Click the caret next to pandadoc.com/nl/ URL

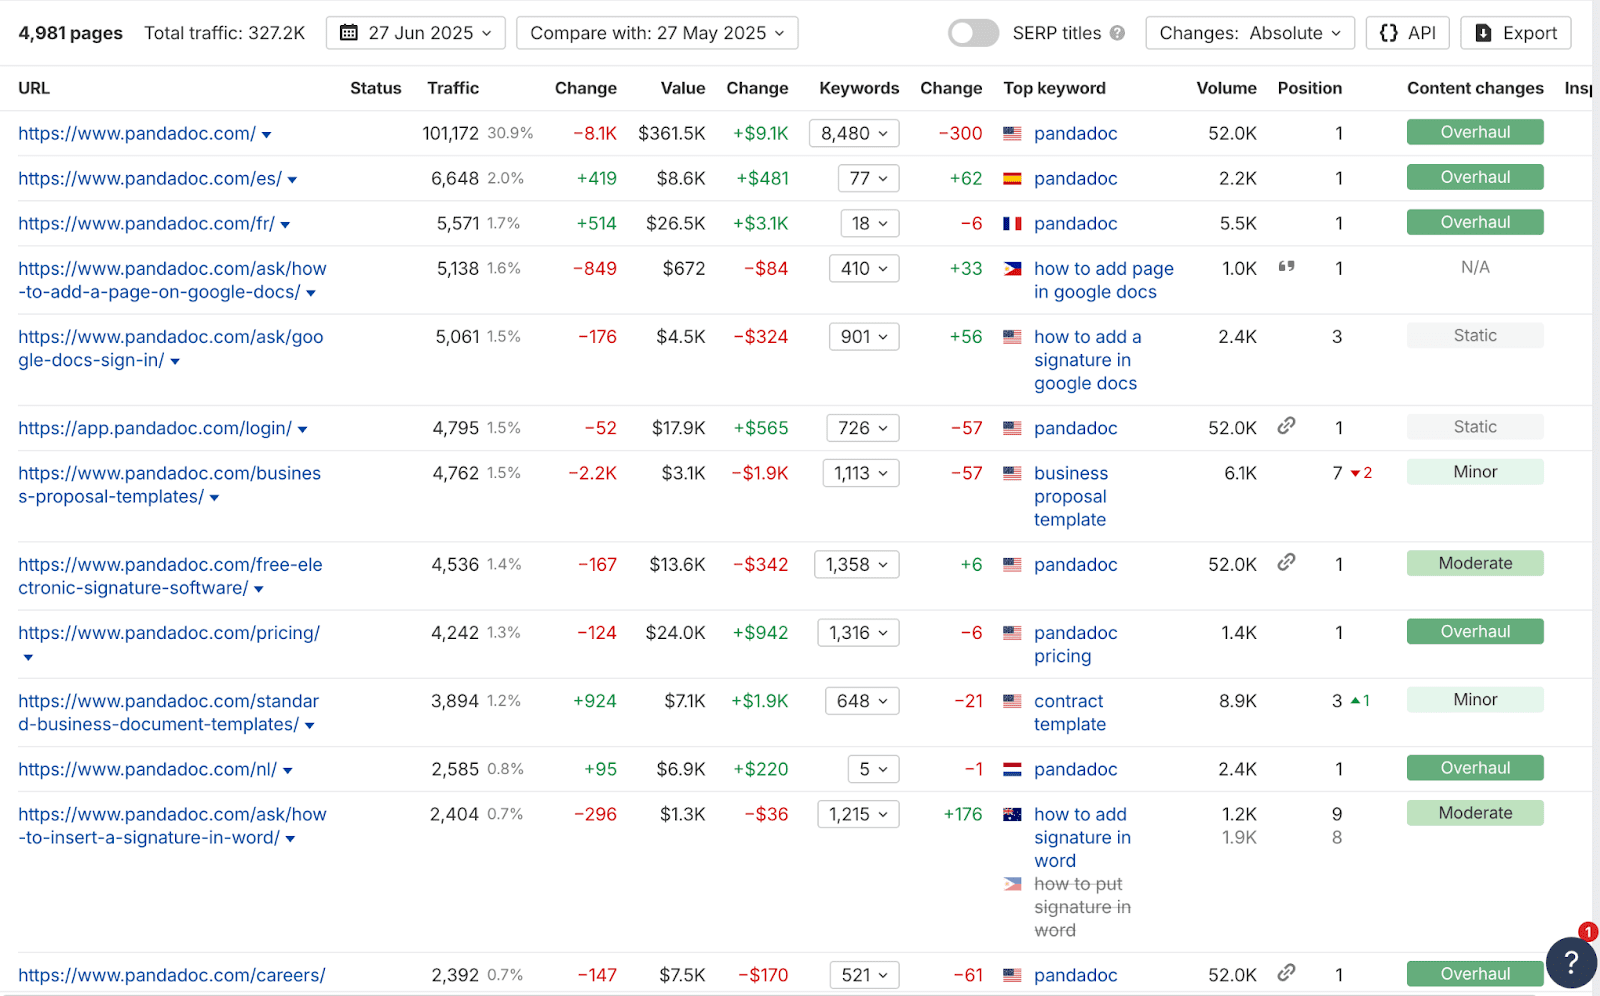288,771
